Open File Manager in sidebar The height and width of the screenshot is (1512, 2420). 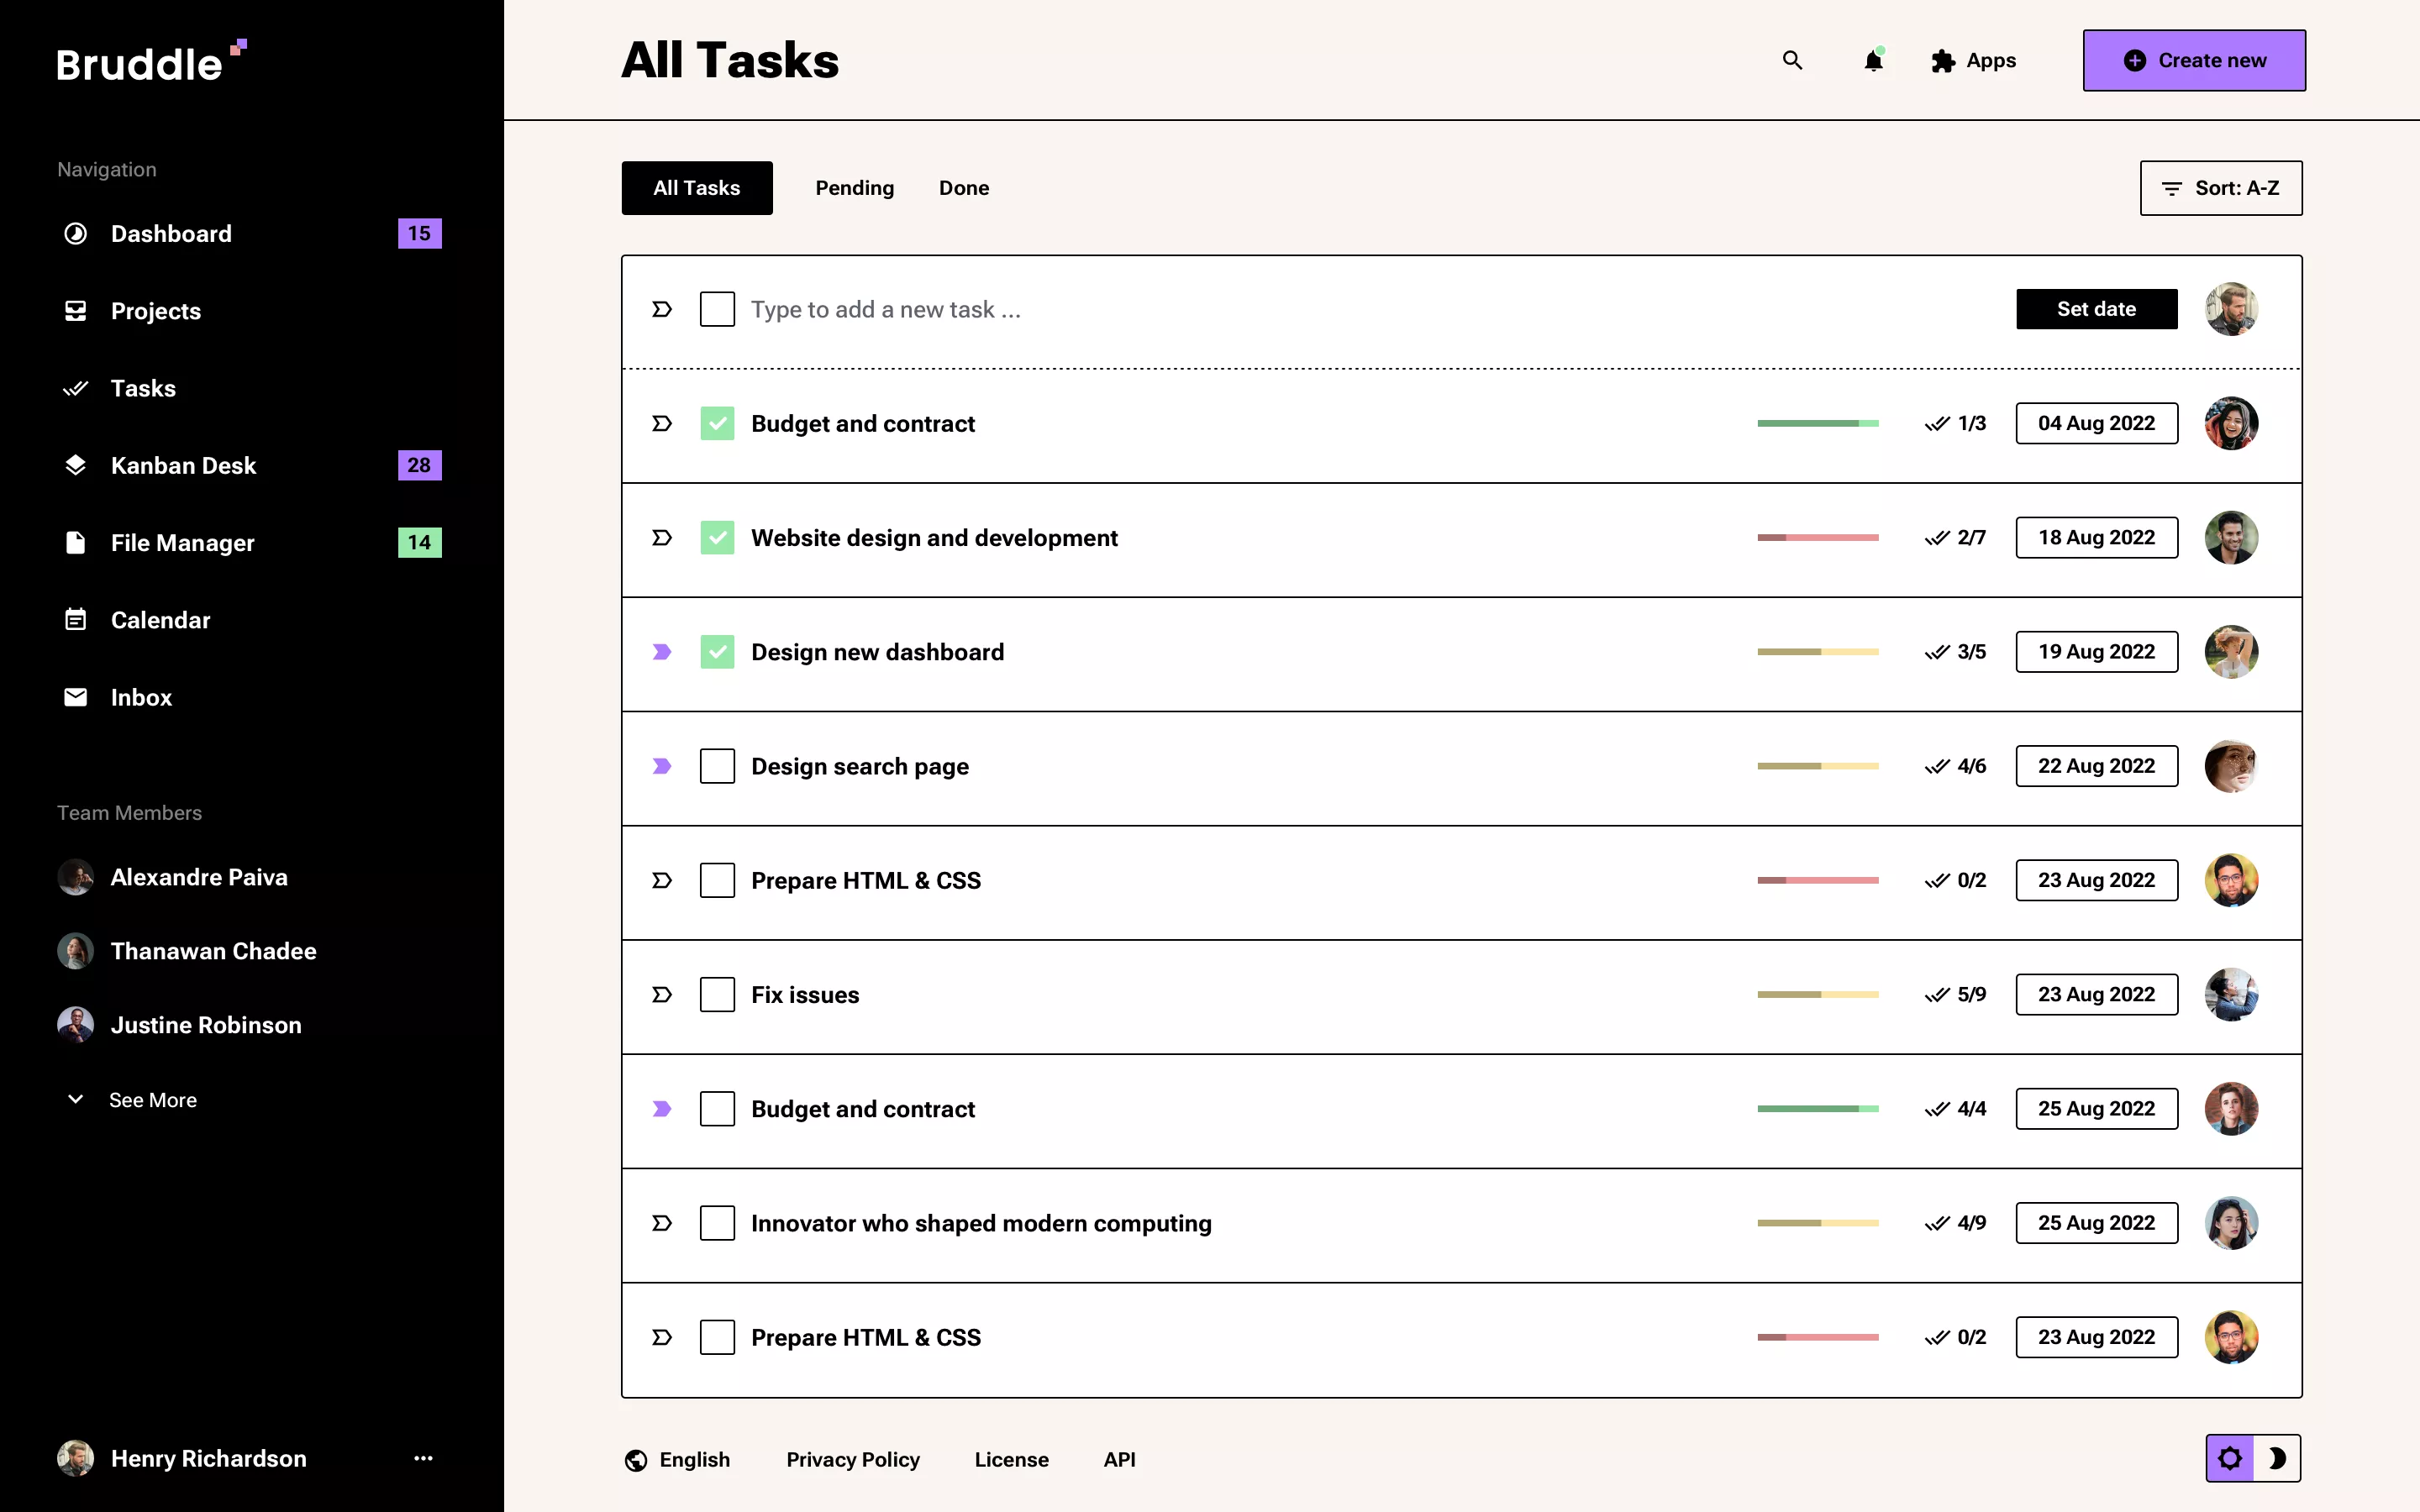pos(182,542)
